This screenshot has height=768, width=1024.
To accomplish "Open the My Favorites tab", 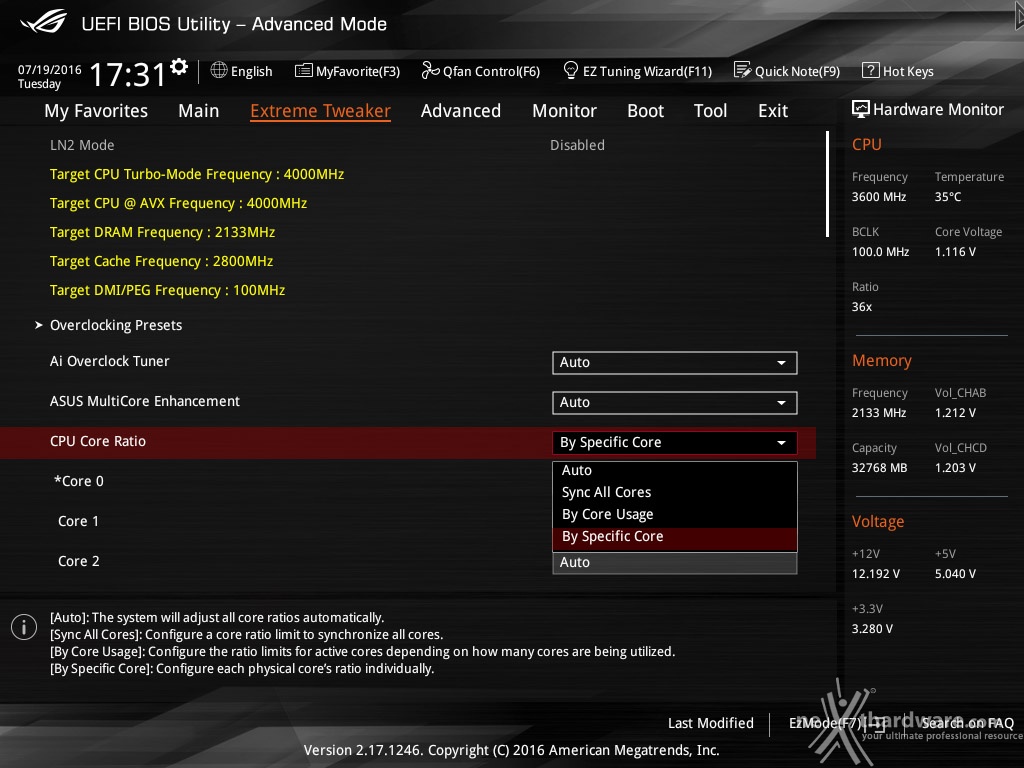I will click(x=96, y=111).
